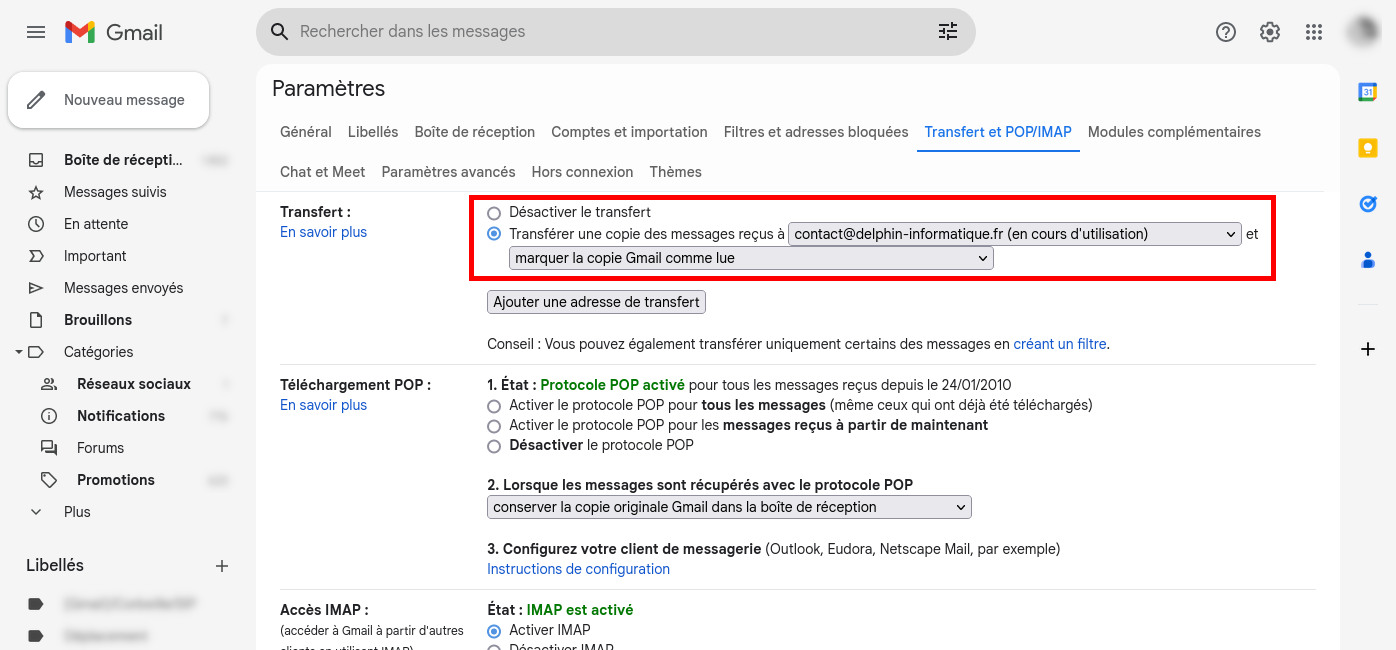
Task: Click the Nouveau message compose button
Action: 109,100
